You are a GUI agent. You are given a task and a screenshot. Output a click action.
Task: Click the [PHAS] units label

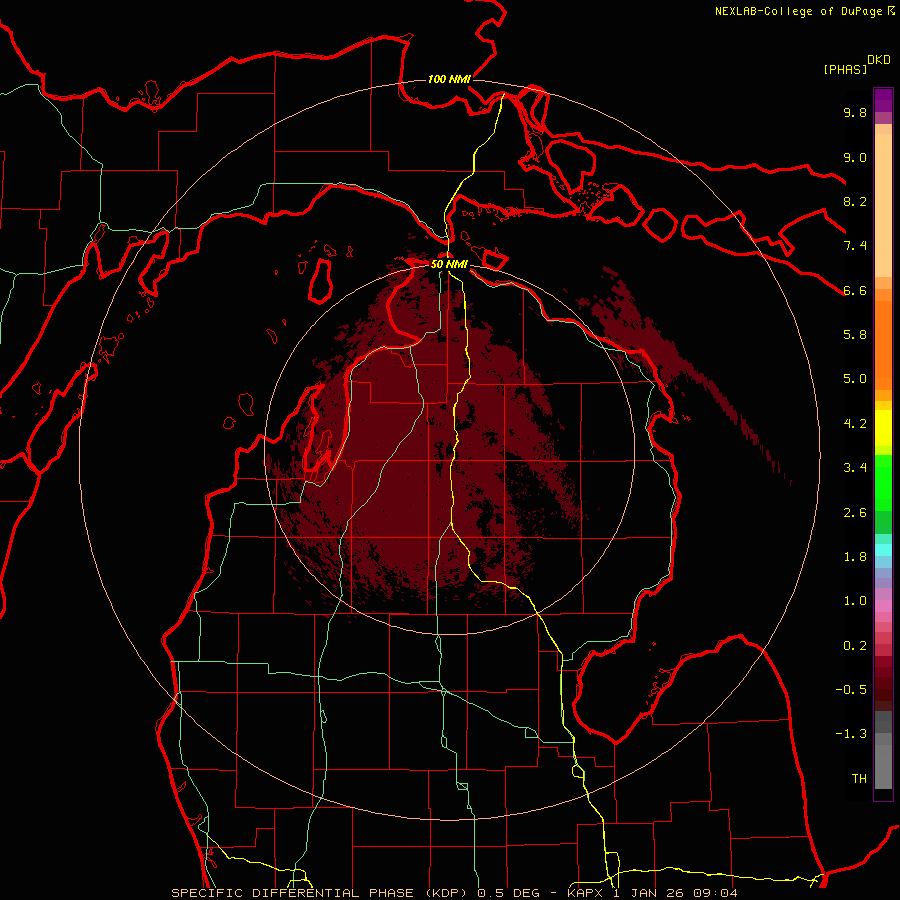coord(845,69)
